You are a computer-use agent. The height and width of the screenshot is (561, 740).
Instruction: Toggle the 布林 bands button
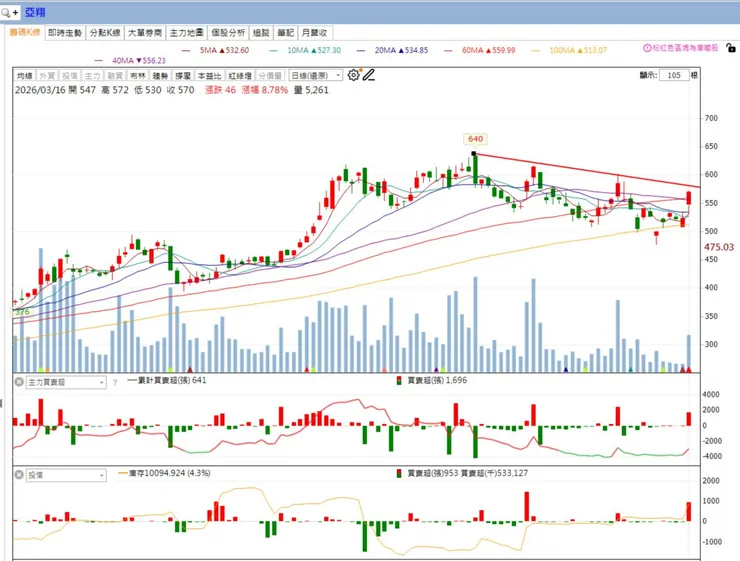138,75
